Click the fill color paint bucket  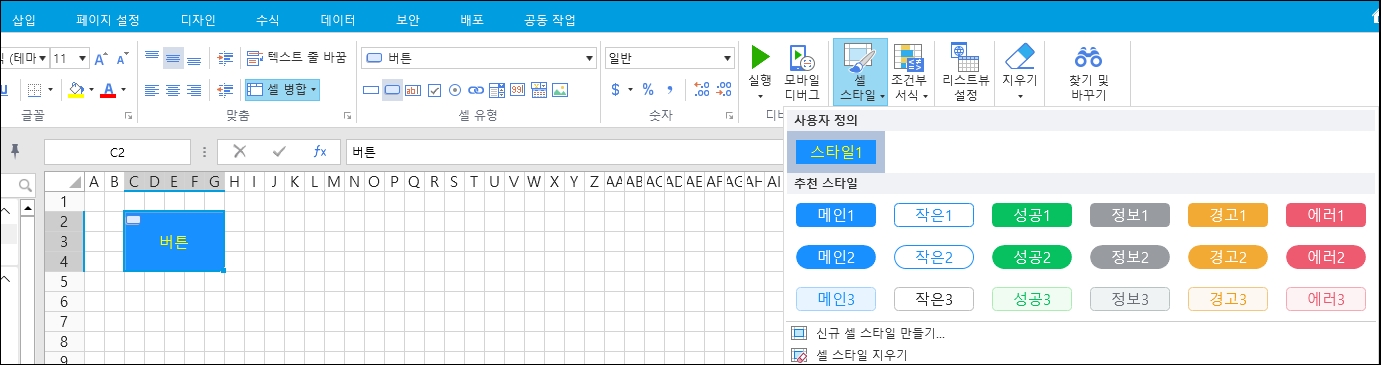(x=76, y=90)
